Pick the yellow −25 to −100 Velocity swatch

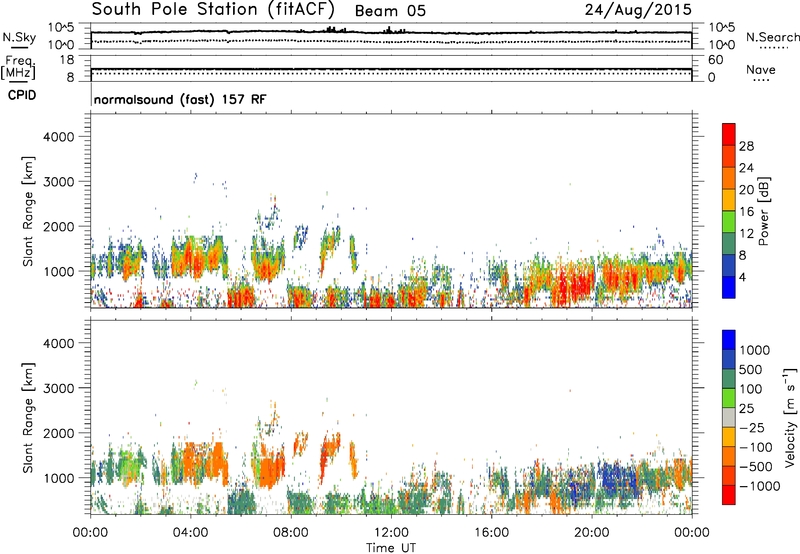(x=729, y=437)
